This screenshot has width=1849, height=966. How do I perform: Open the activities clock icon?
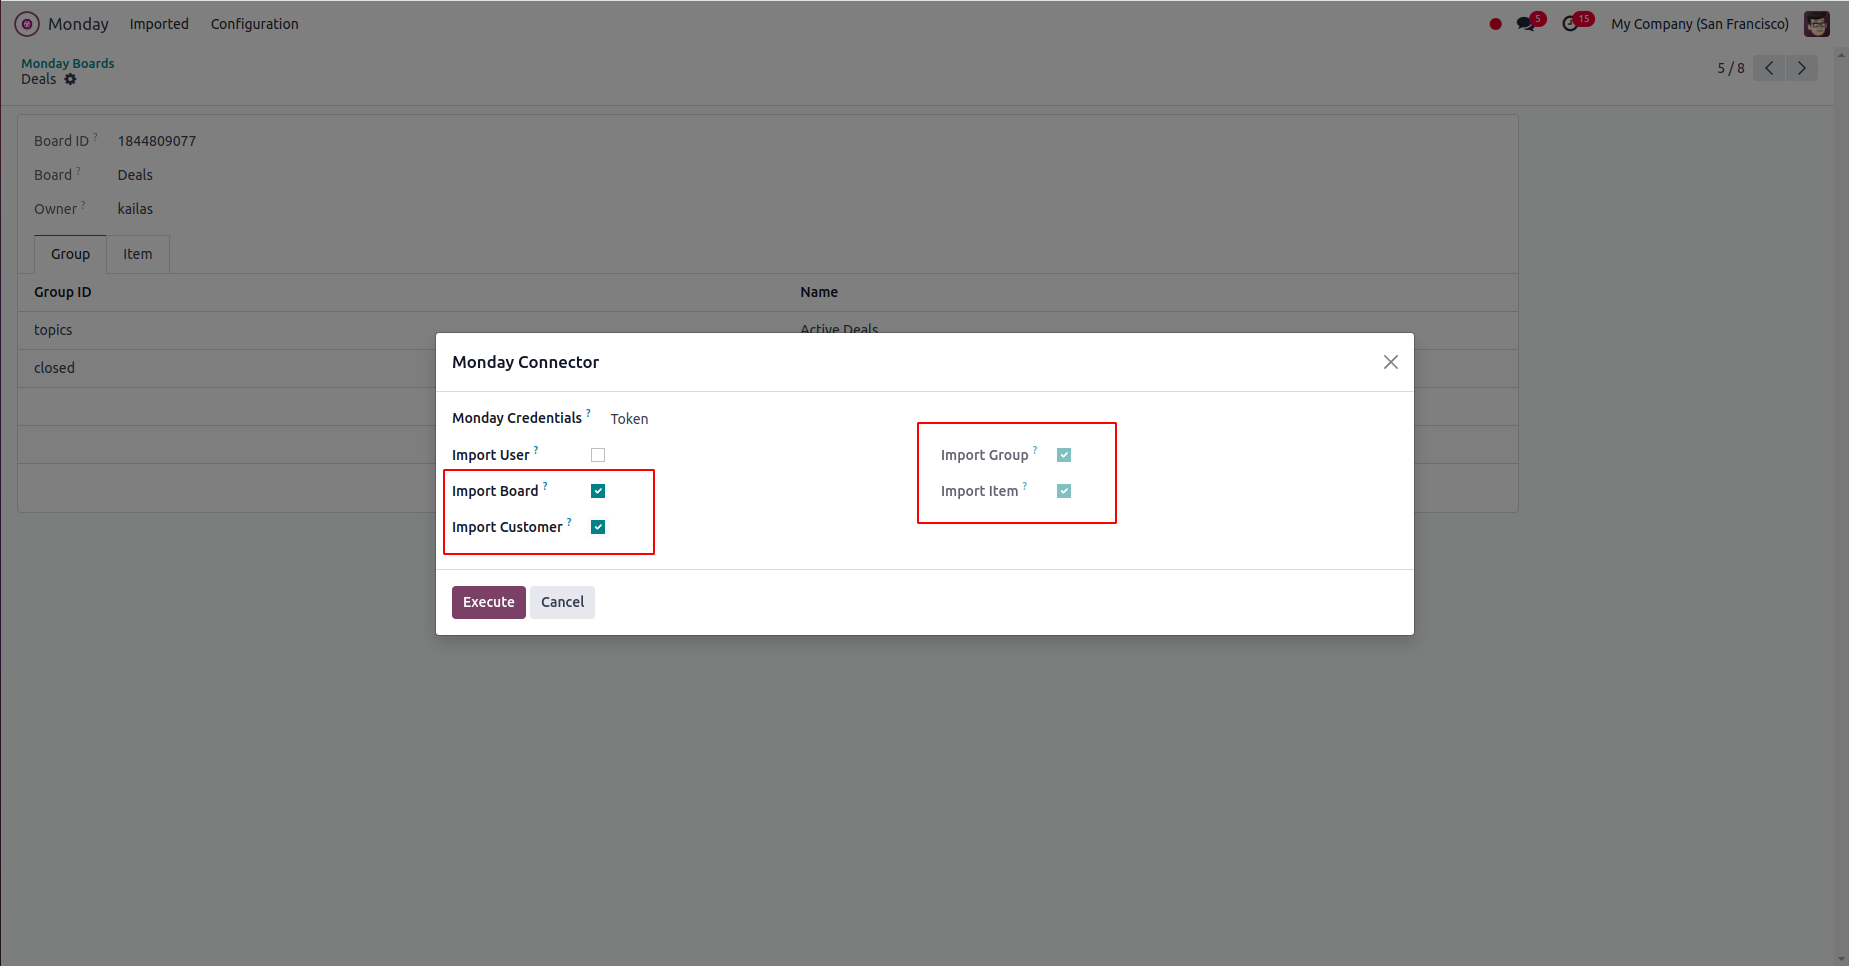point(1571,24)
